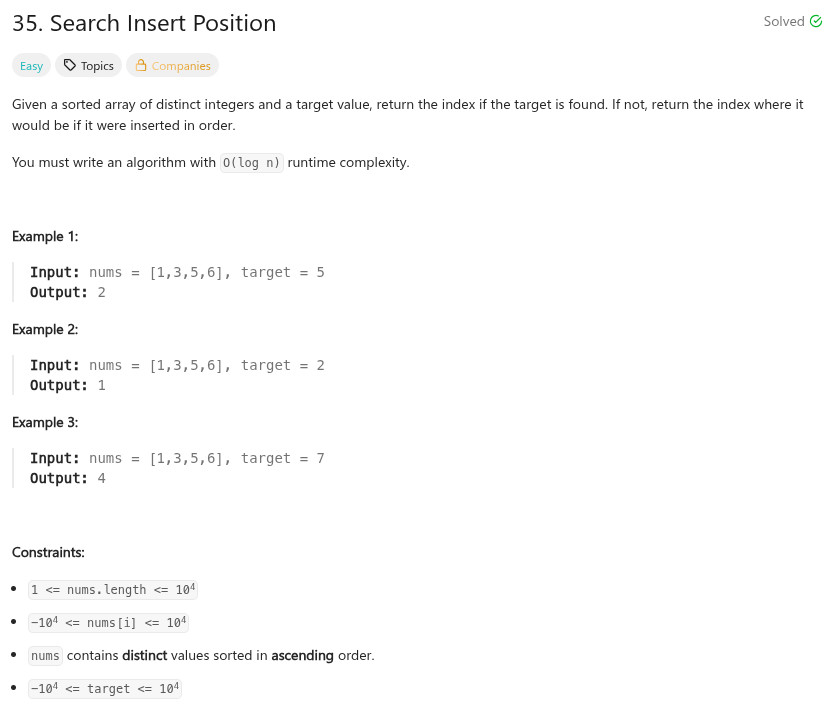
Task: Click the green Solved checkmark icon
Action: 816,22
